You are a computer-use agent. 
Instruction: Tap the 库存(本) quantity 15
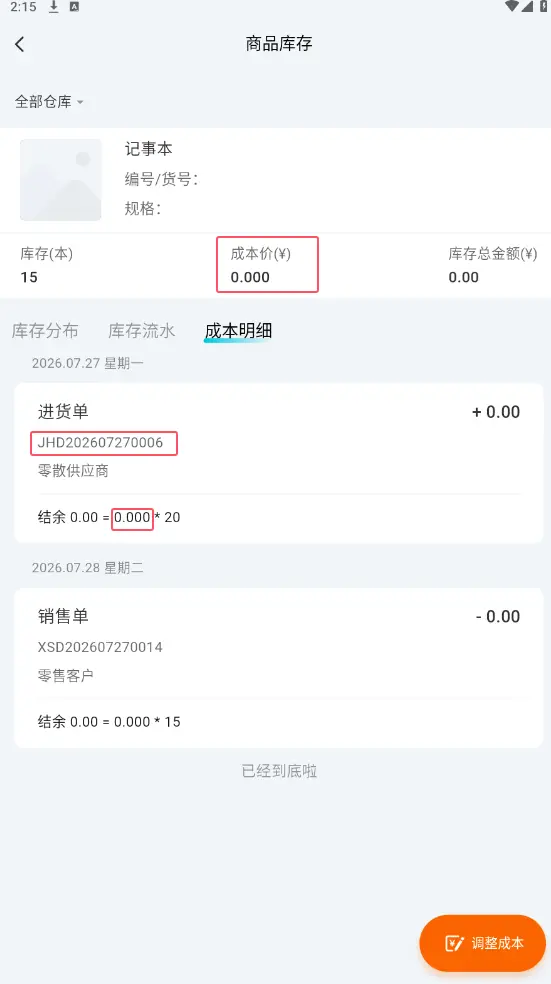tap(29, 277)
